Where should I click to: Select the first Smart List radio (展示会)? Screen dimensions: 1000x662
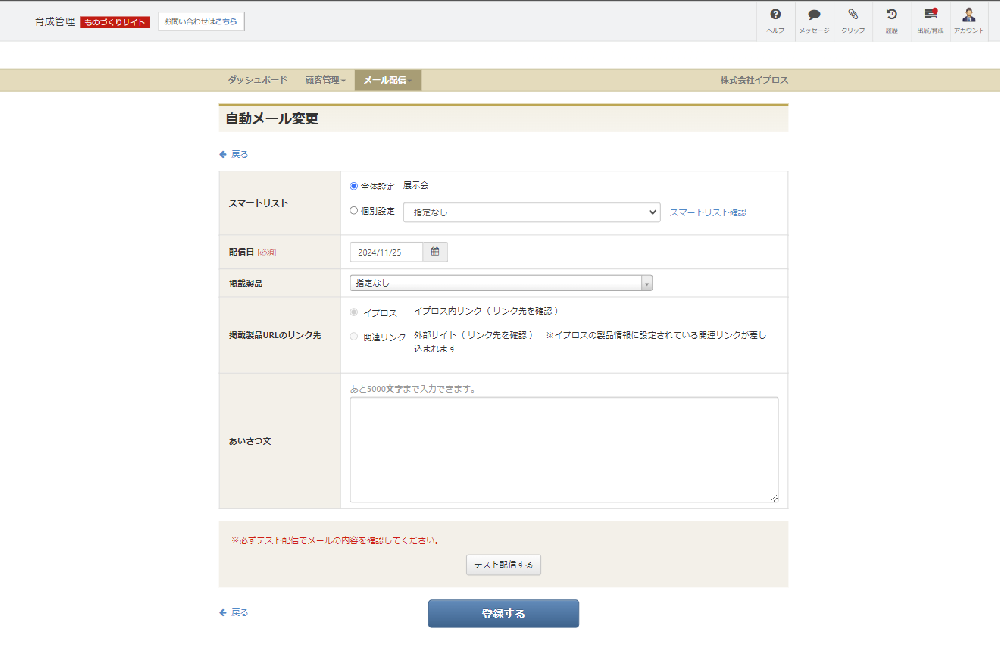pos(354,186)
